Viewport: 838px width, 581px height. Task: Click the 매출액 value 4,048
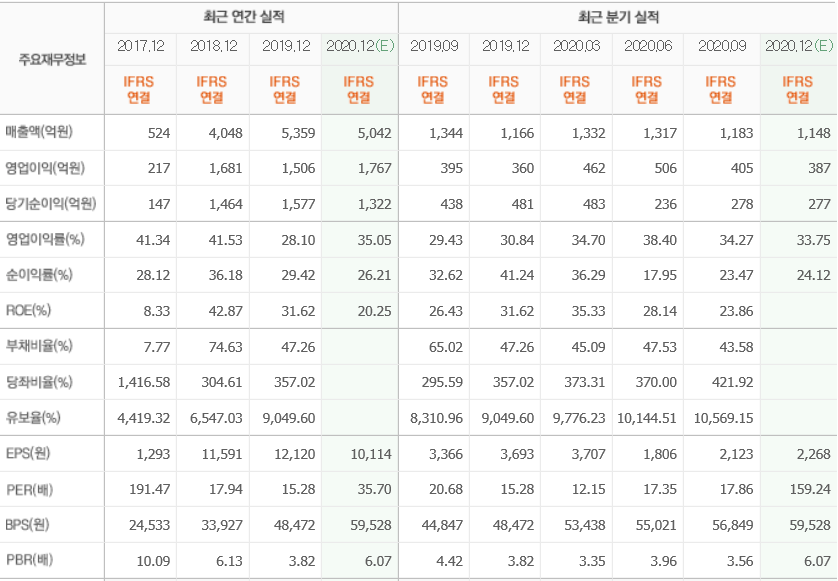(x=226, y=133)
